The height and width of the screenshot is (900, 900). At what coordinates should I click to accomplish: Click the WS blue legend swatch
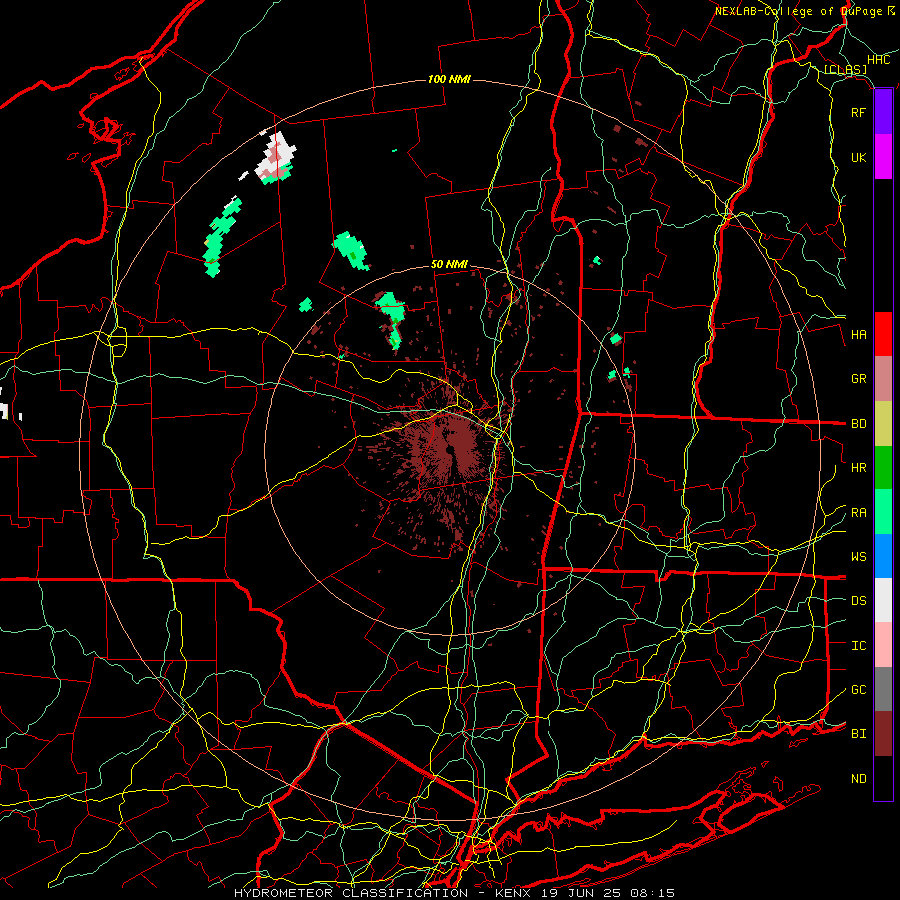pos(883,556)
